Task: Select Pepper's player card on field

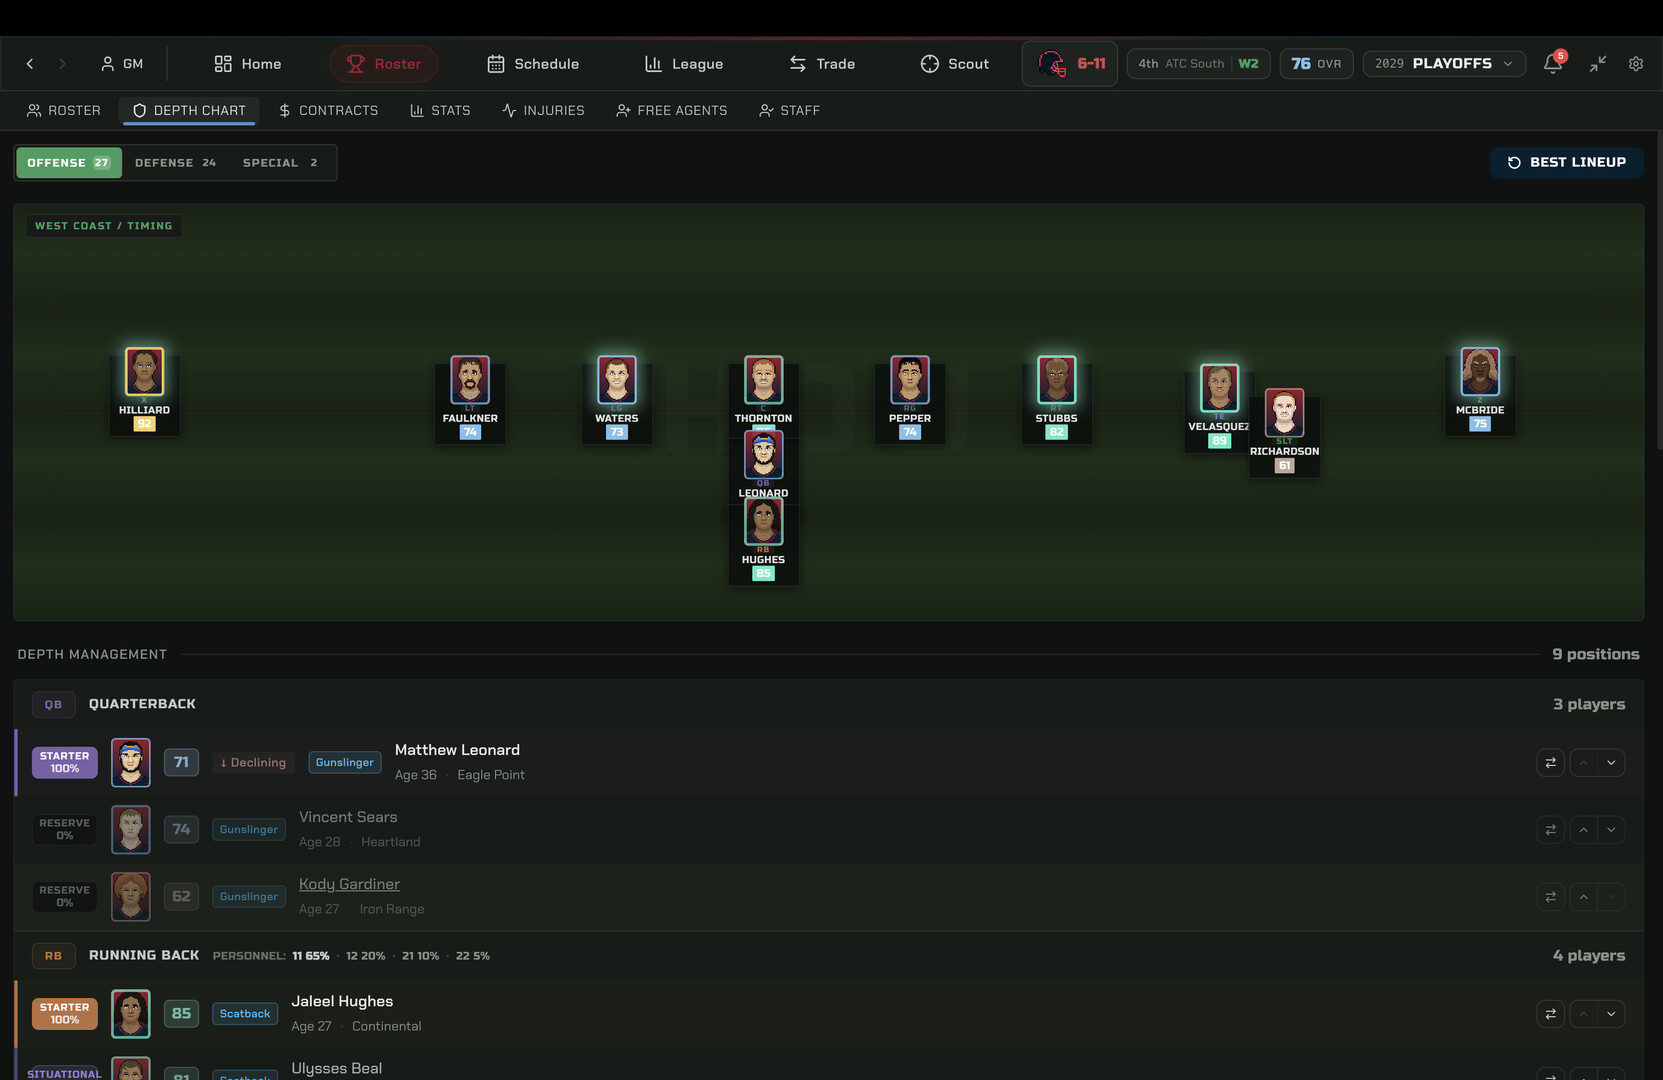Action: pyautogui.click(x=910, y=399)
